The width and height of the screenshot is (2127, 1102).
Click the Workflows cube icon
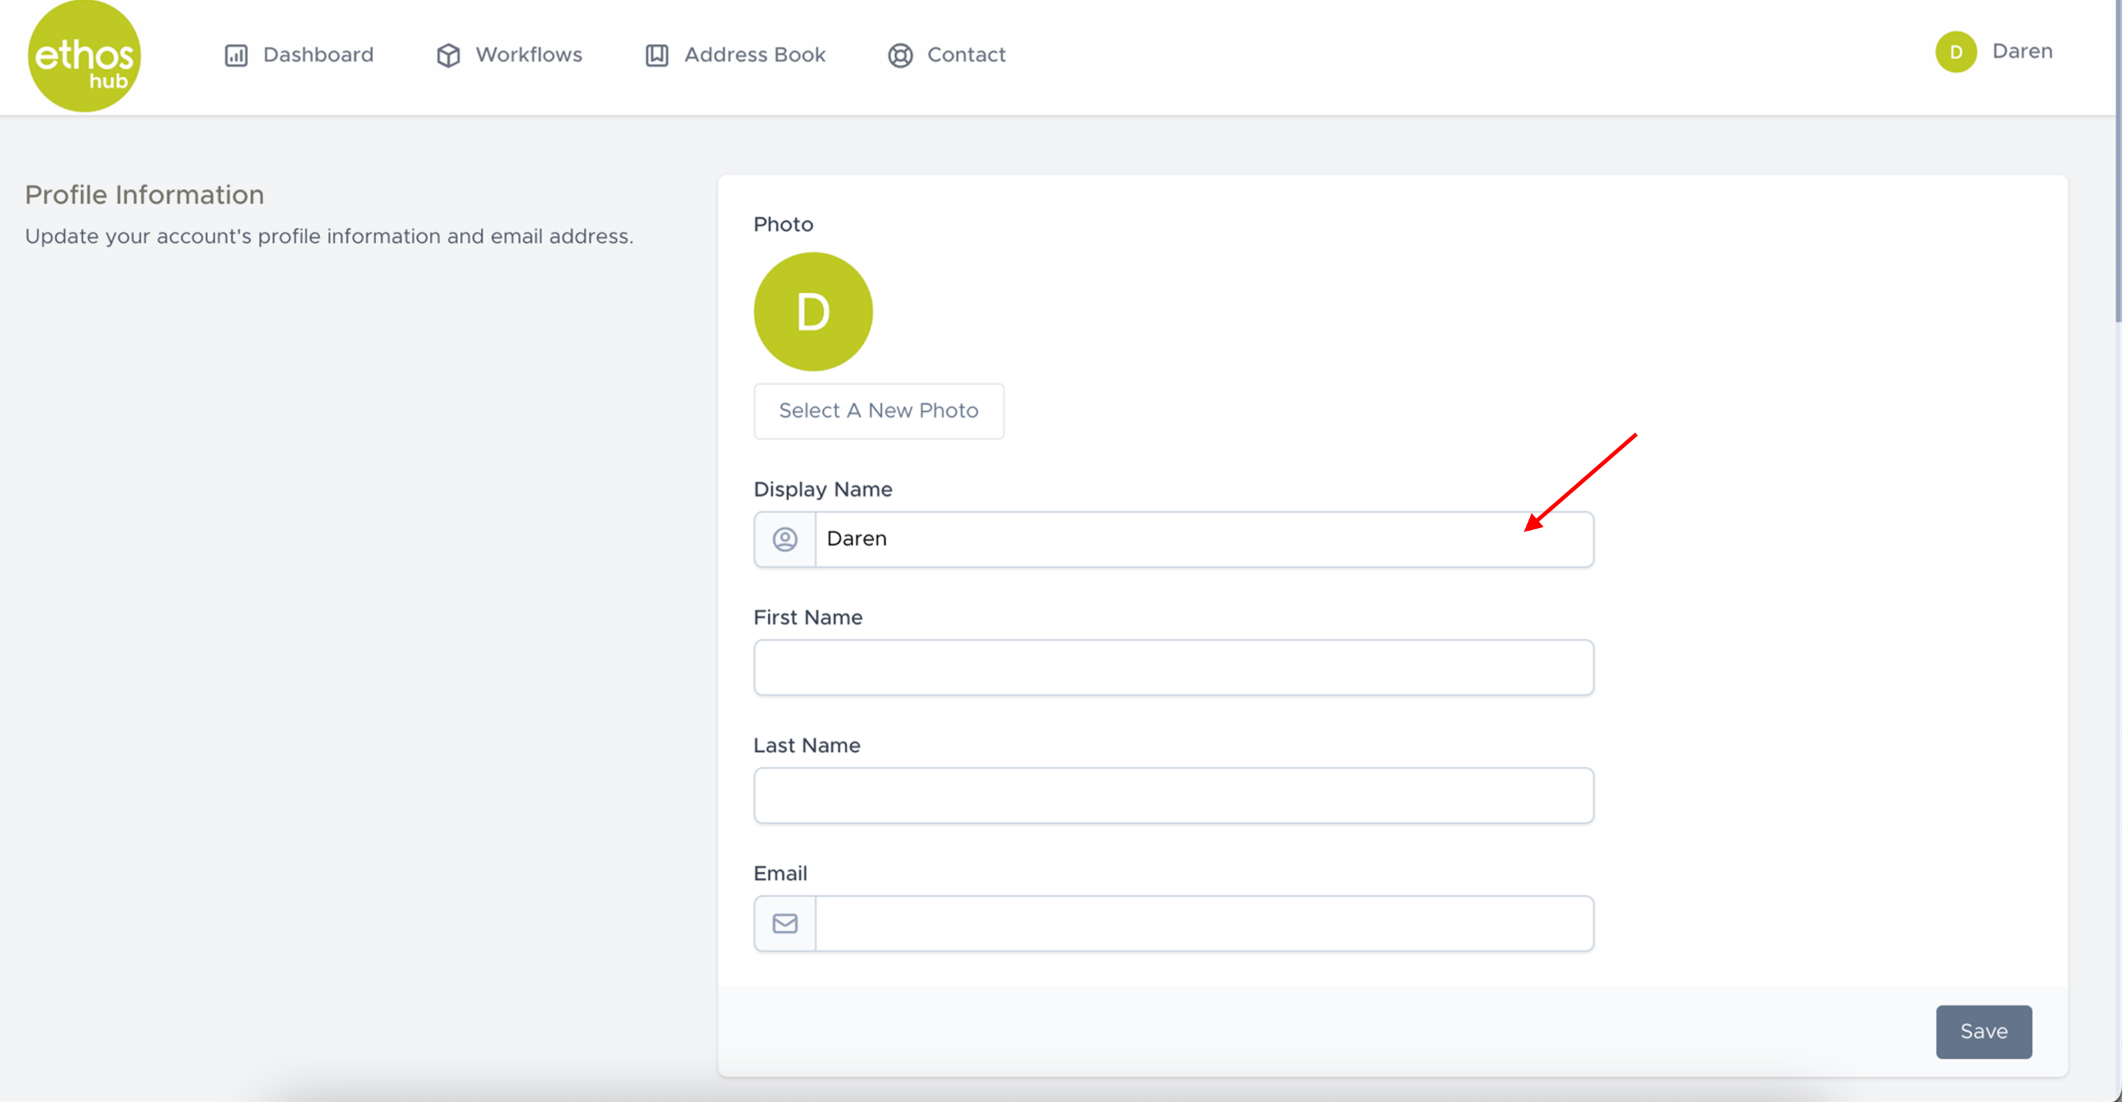click(448, 55)
